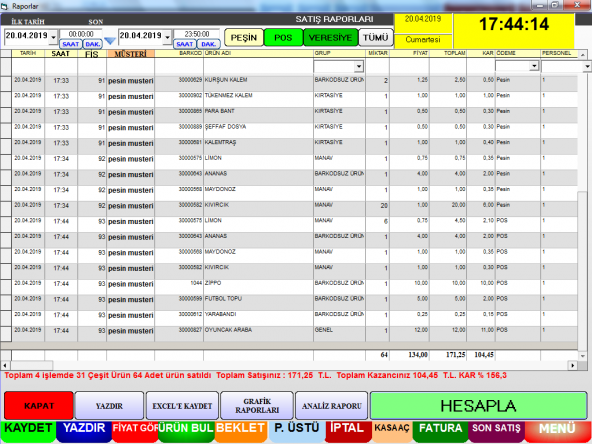Open the İlk Tarih date dropdown
This screenshot has width=592, height=444.
tap(53, 37)
